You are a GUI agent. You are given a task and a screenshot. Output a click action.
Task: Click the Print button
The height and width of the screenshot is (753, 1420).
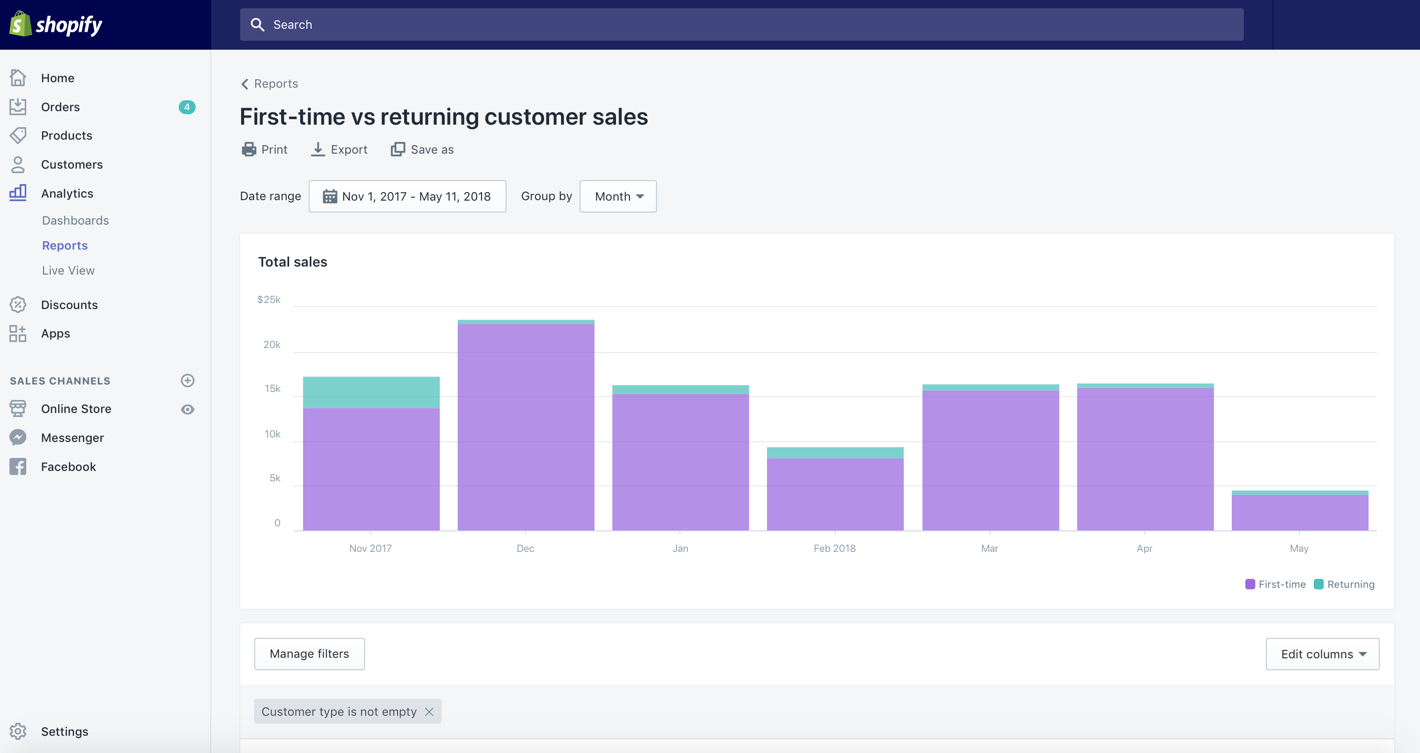[264, 149]
